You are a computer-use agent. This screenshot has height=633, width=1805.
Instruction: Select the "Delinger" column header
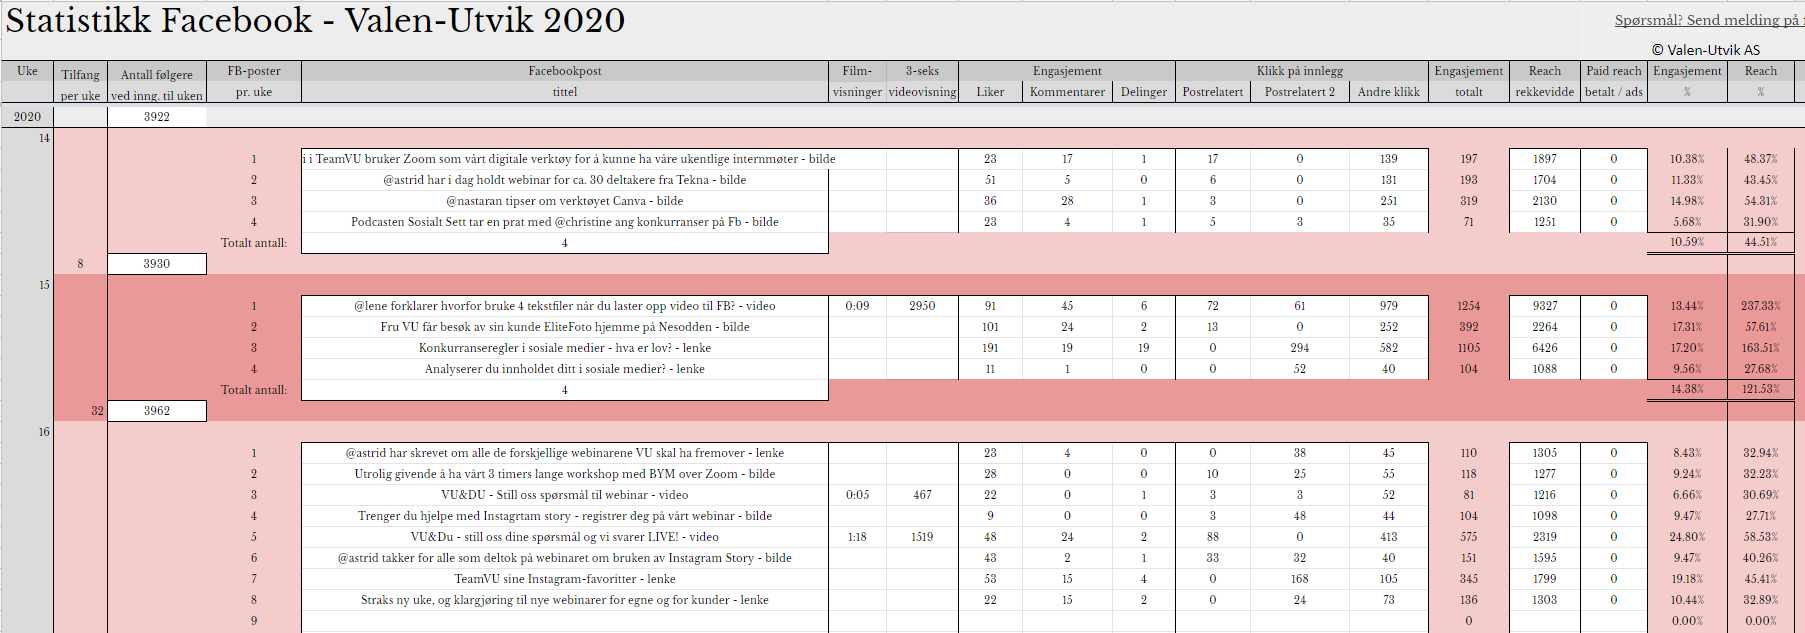(x=1143, y=92)
